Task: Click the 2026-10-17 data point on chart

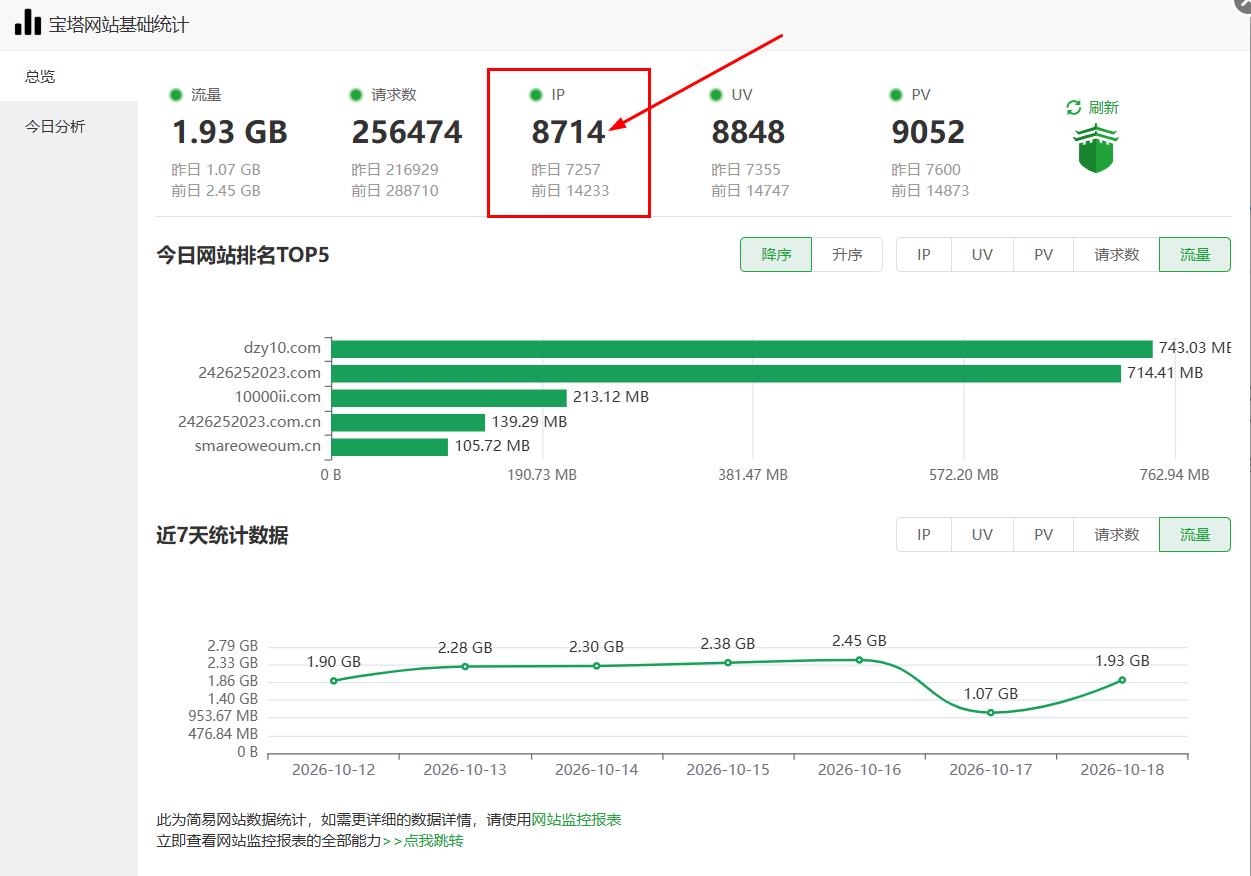Action: click(x=991, y=712)
